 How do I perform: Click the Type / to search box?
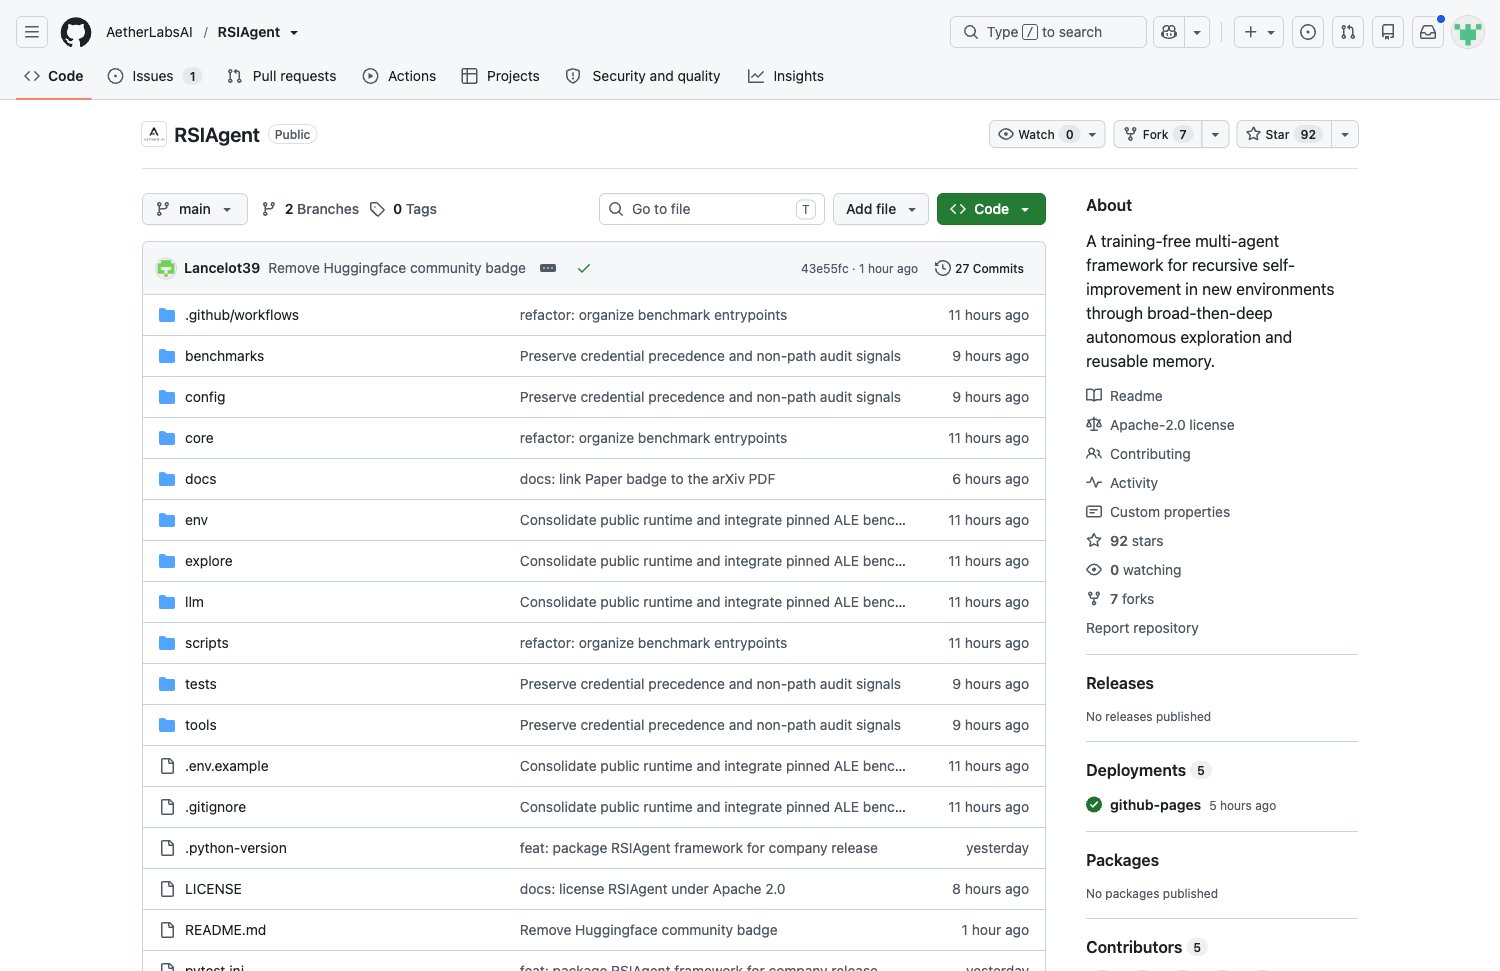tap(1048, 32)
